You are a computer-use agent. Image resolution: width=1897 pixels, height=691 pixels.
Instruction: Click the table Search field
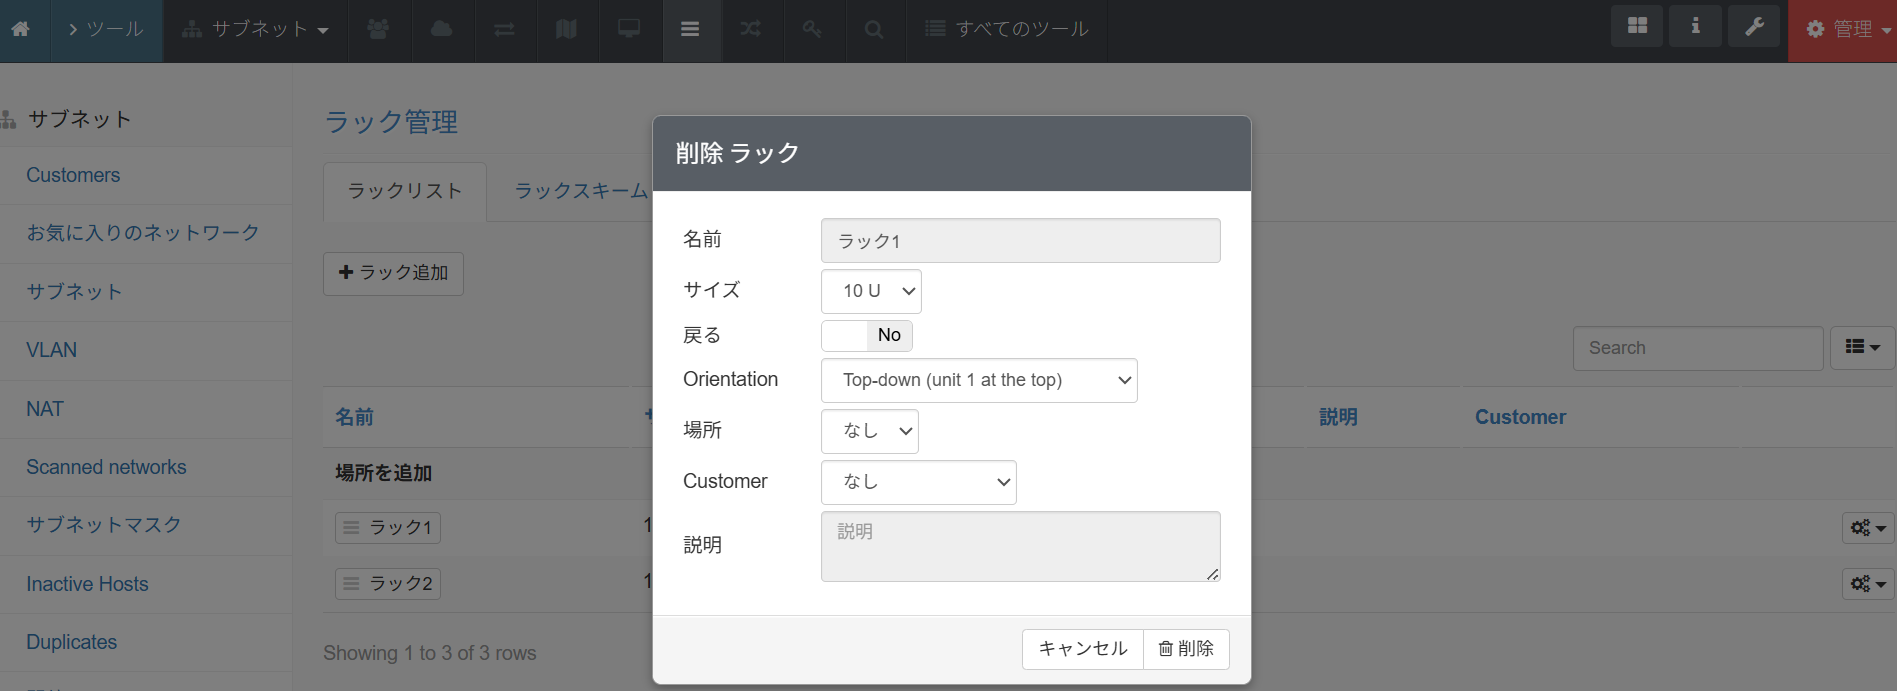tap(1698, 348)
